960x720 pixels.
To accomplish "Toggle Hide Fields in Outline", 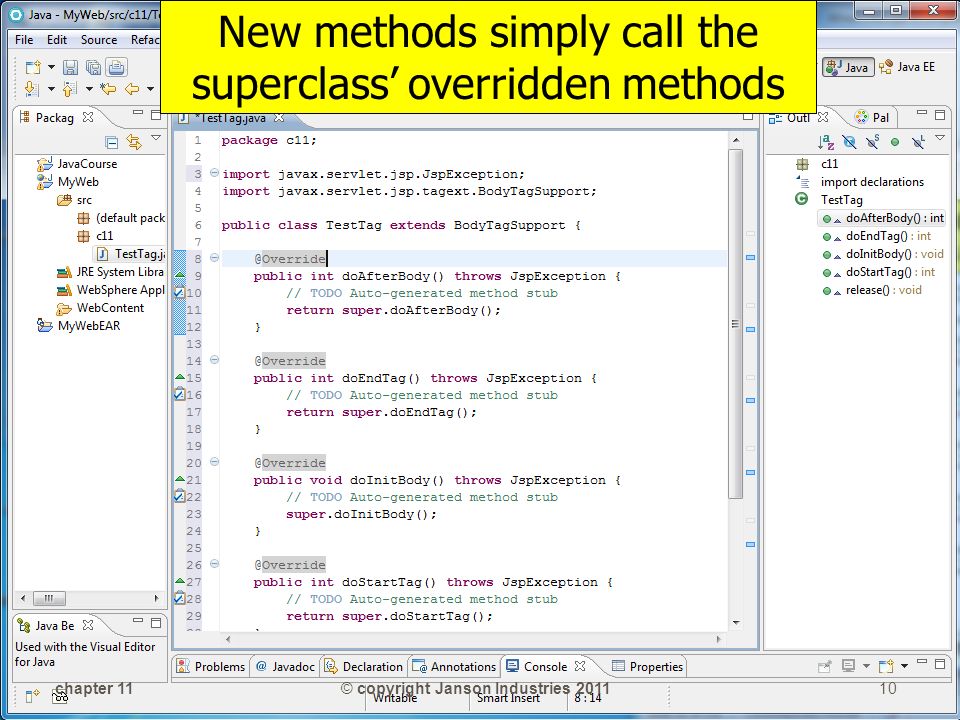I will pyautogui.click(x=849, y=142).
